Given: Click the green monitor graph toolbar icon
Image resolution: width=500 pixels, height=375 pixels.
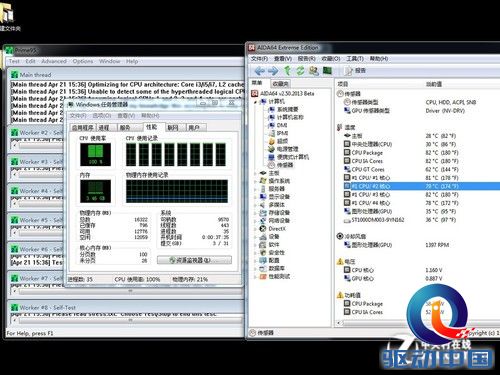Looking at the screenshot, I should pyautogui.click(x=327, y=71).
